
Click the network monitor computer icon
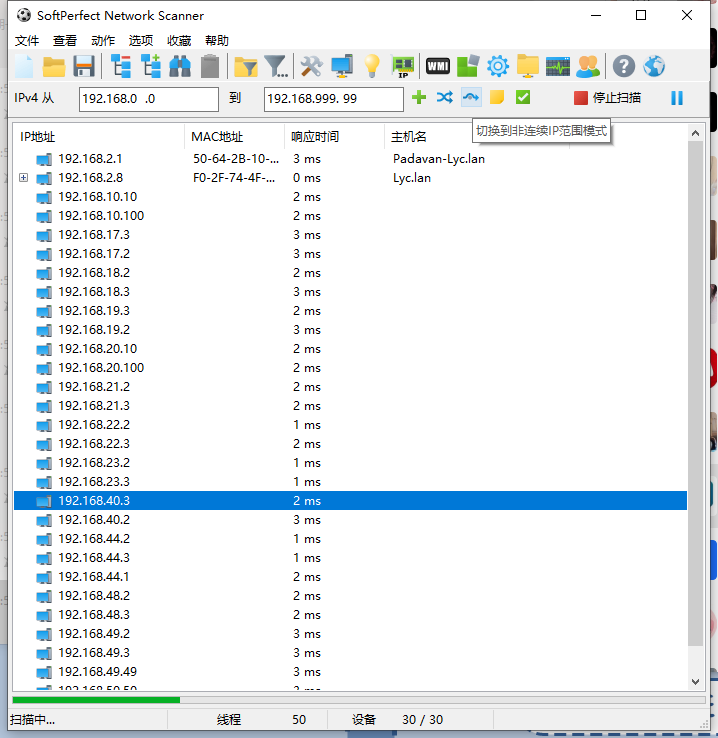342,66
